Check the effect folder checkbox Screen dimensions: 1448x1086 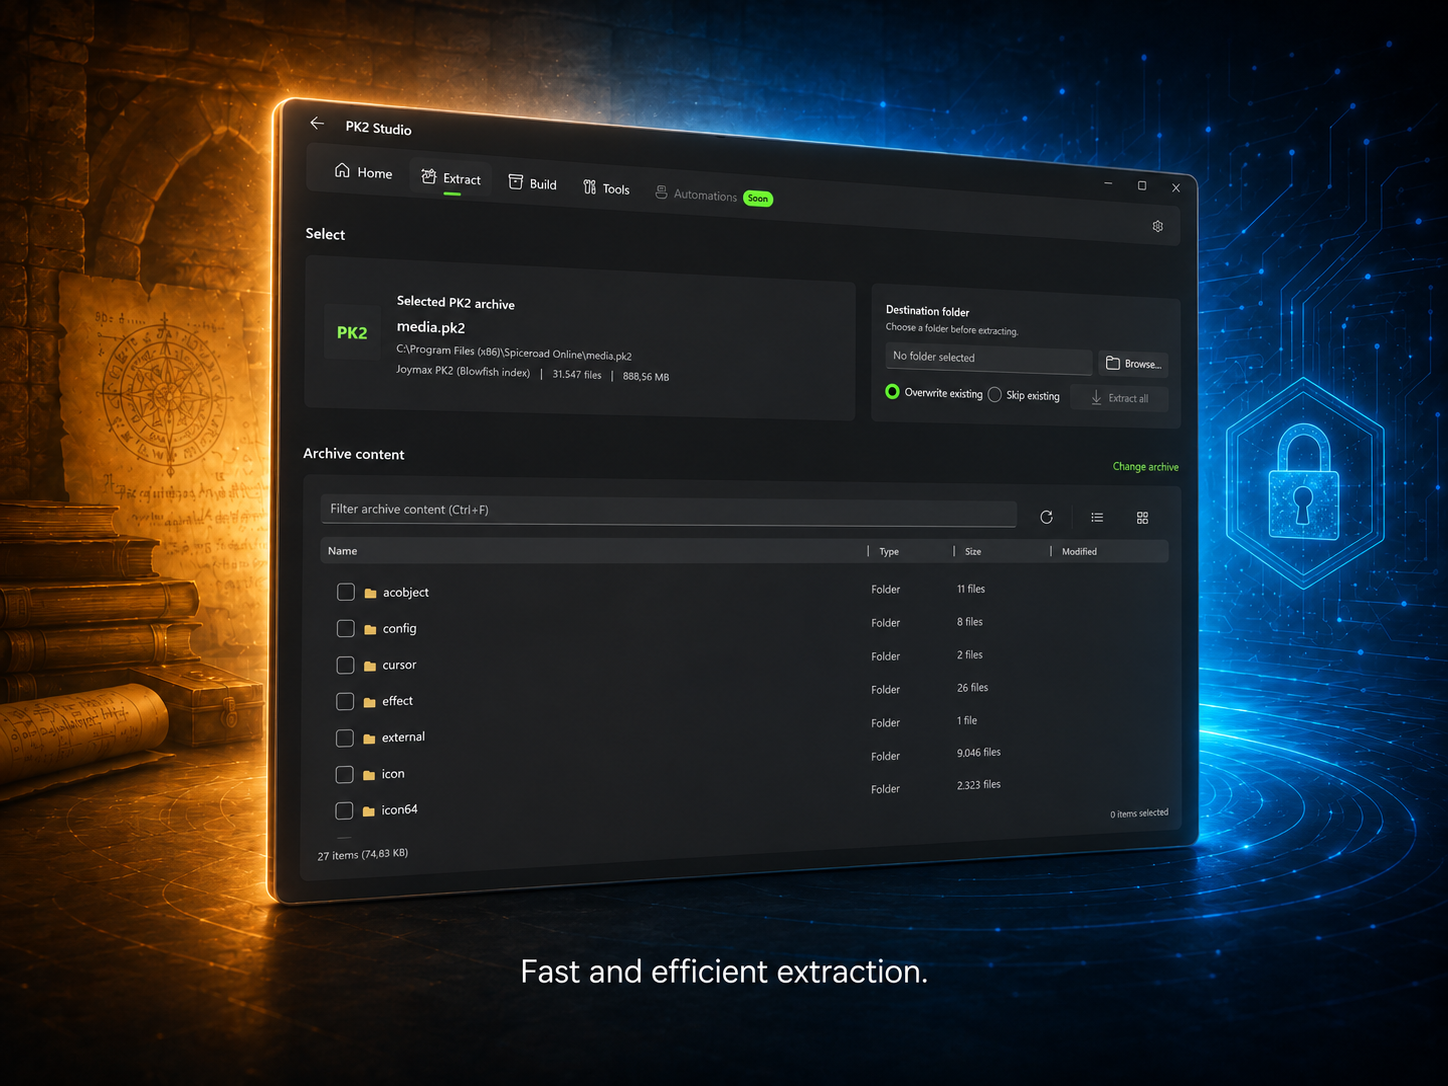pos(345,701)
